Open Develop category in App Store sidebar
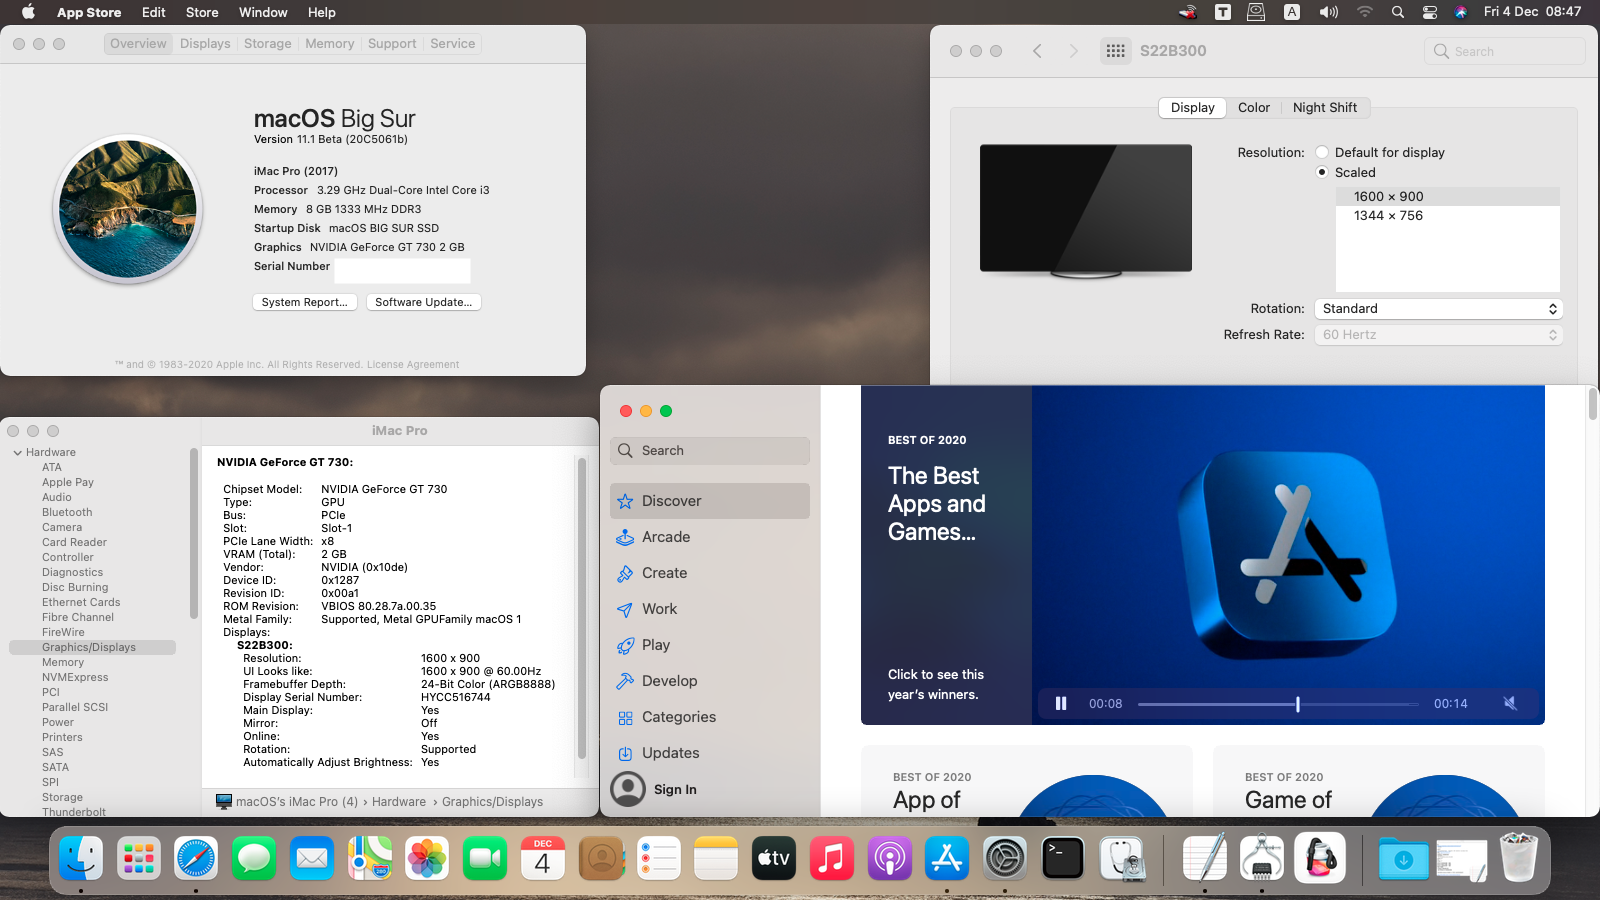 click(x=709, y=681)
